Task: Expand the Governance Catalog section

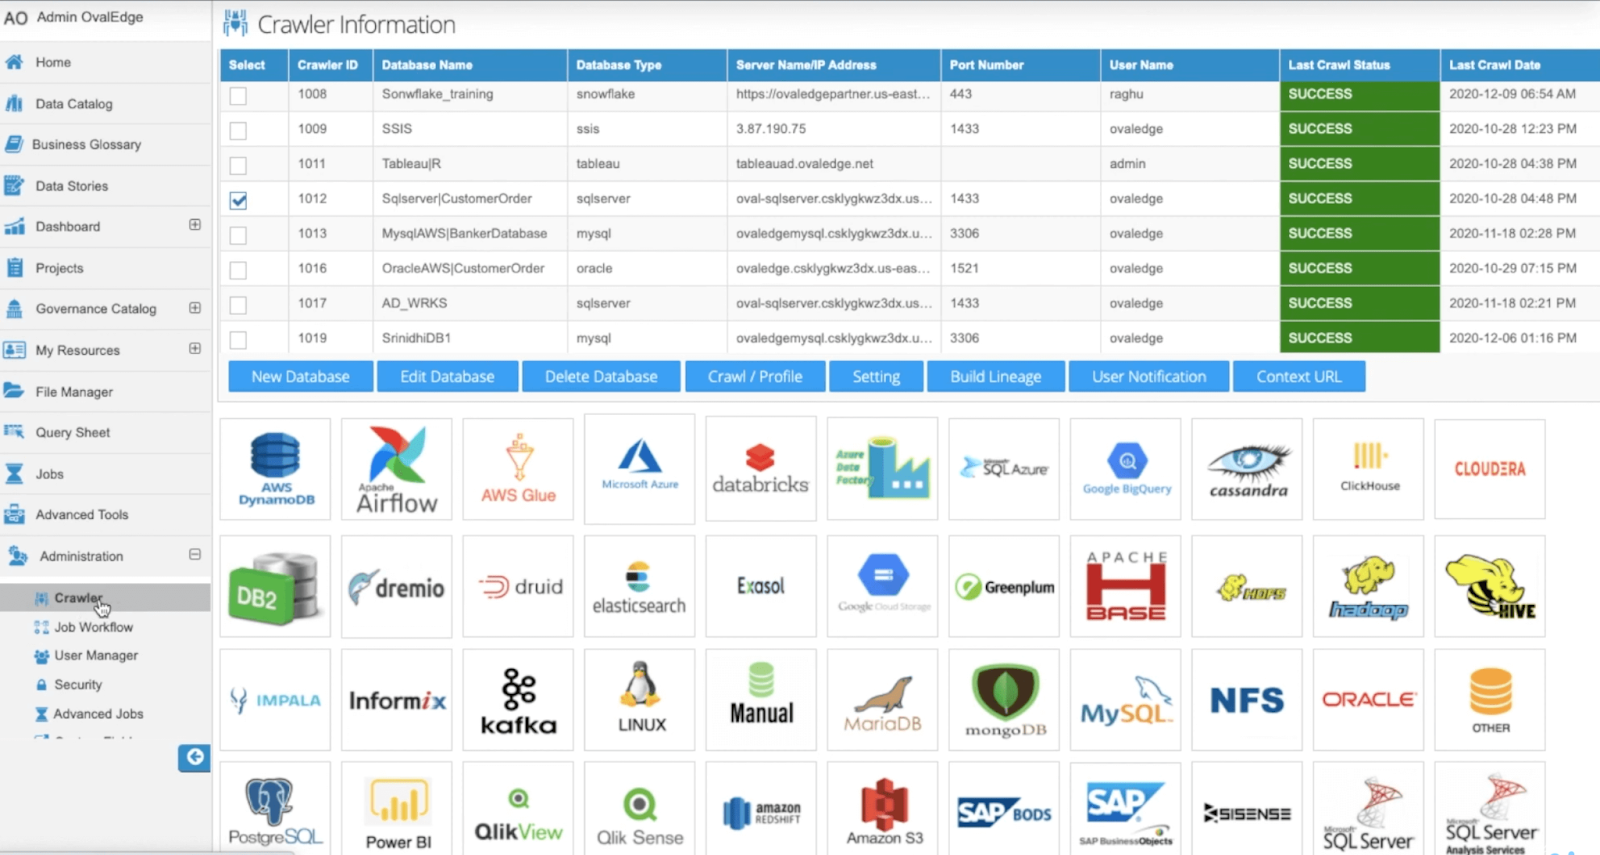Action: 195,308
